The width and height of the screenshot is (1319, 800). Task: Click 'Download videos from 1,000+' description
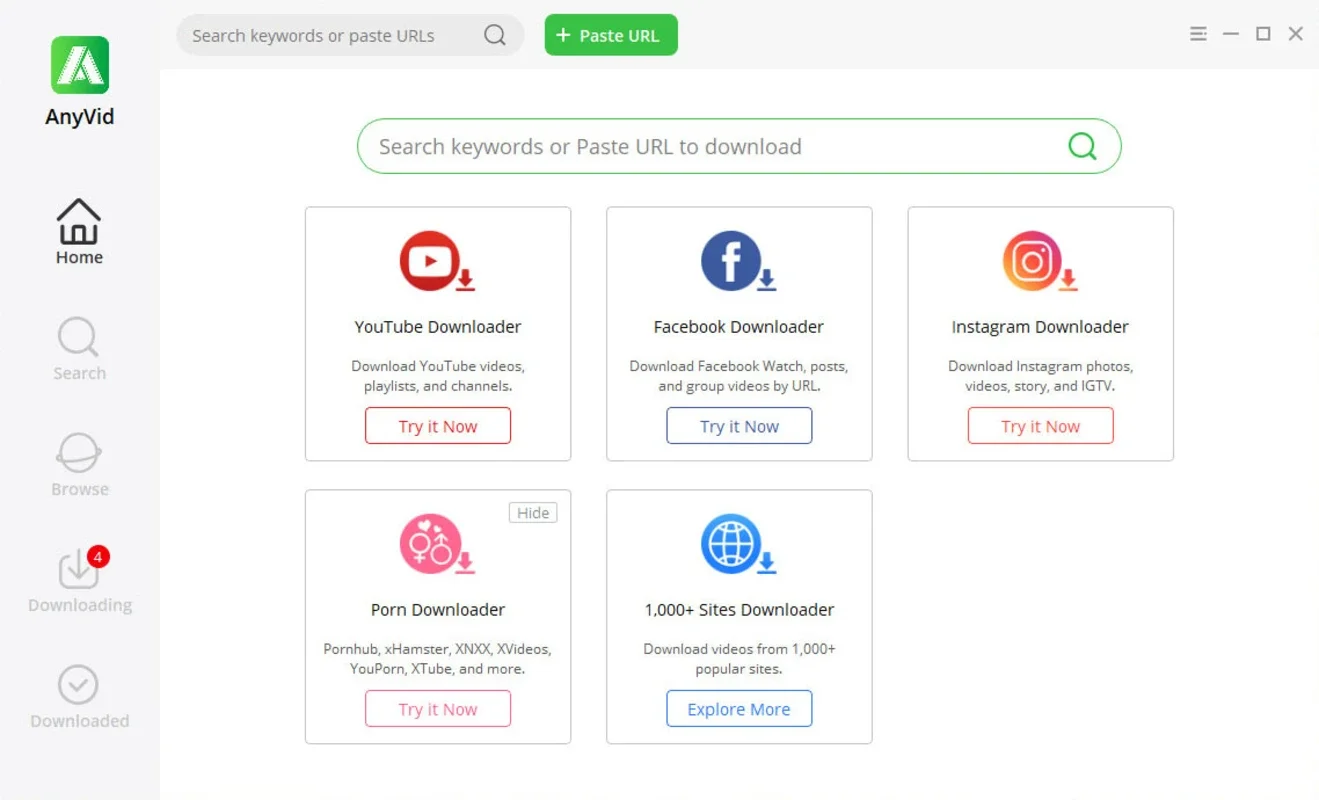pos(739,659)
